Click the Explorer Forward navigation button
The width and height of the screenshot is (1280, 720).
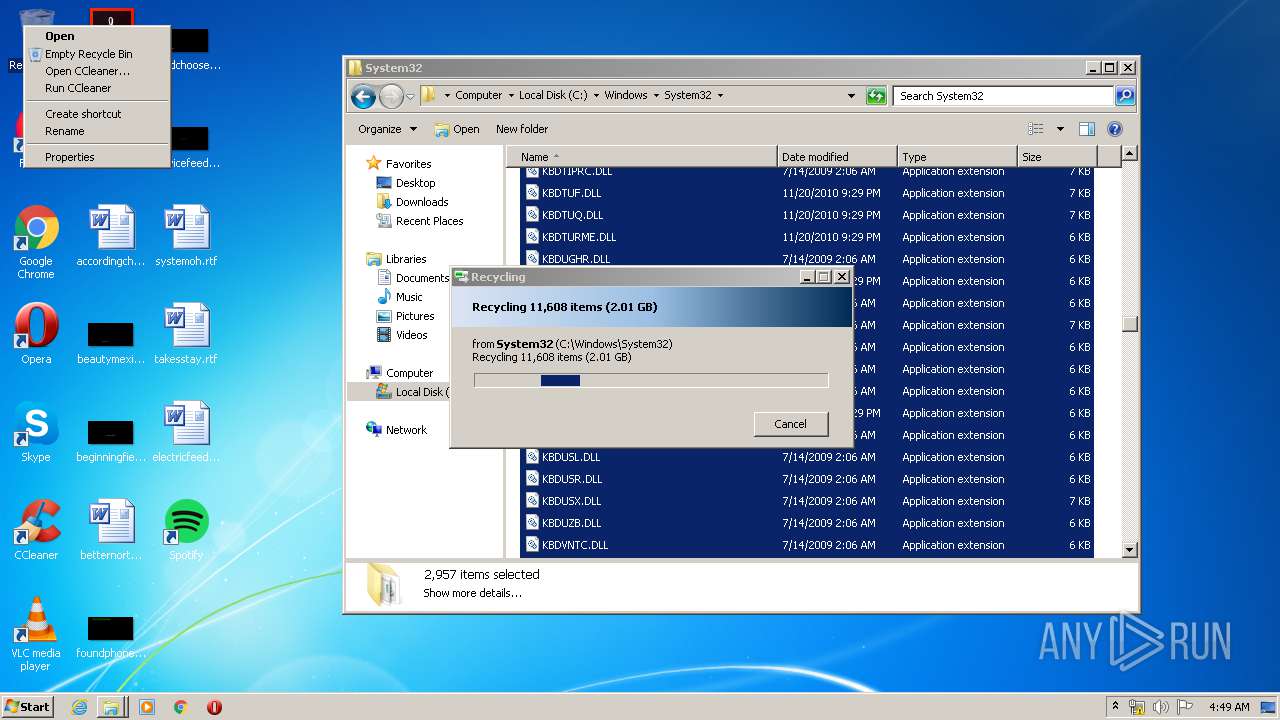point(391,96)
